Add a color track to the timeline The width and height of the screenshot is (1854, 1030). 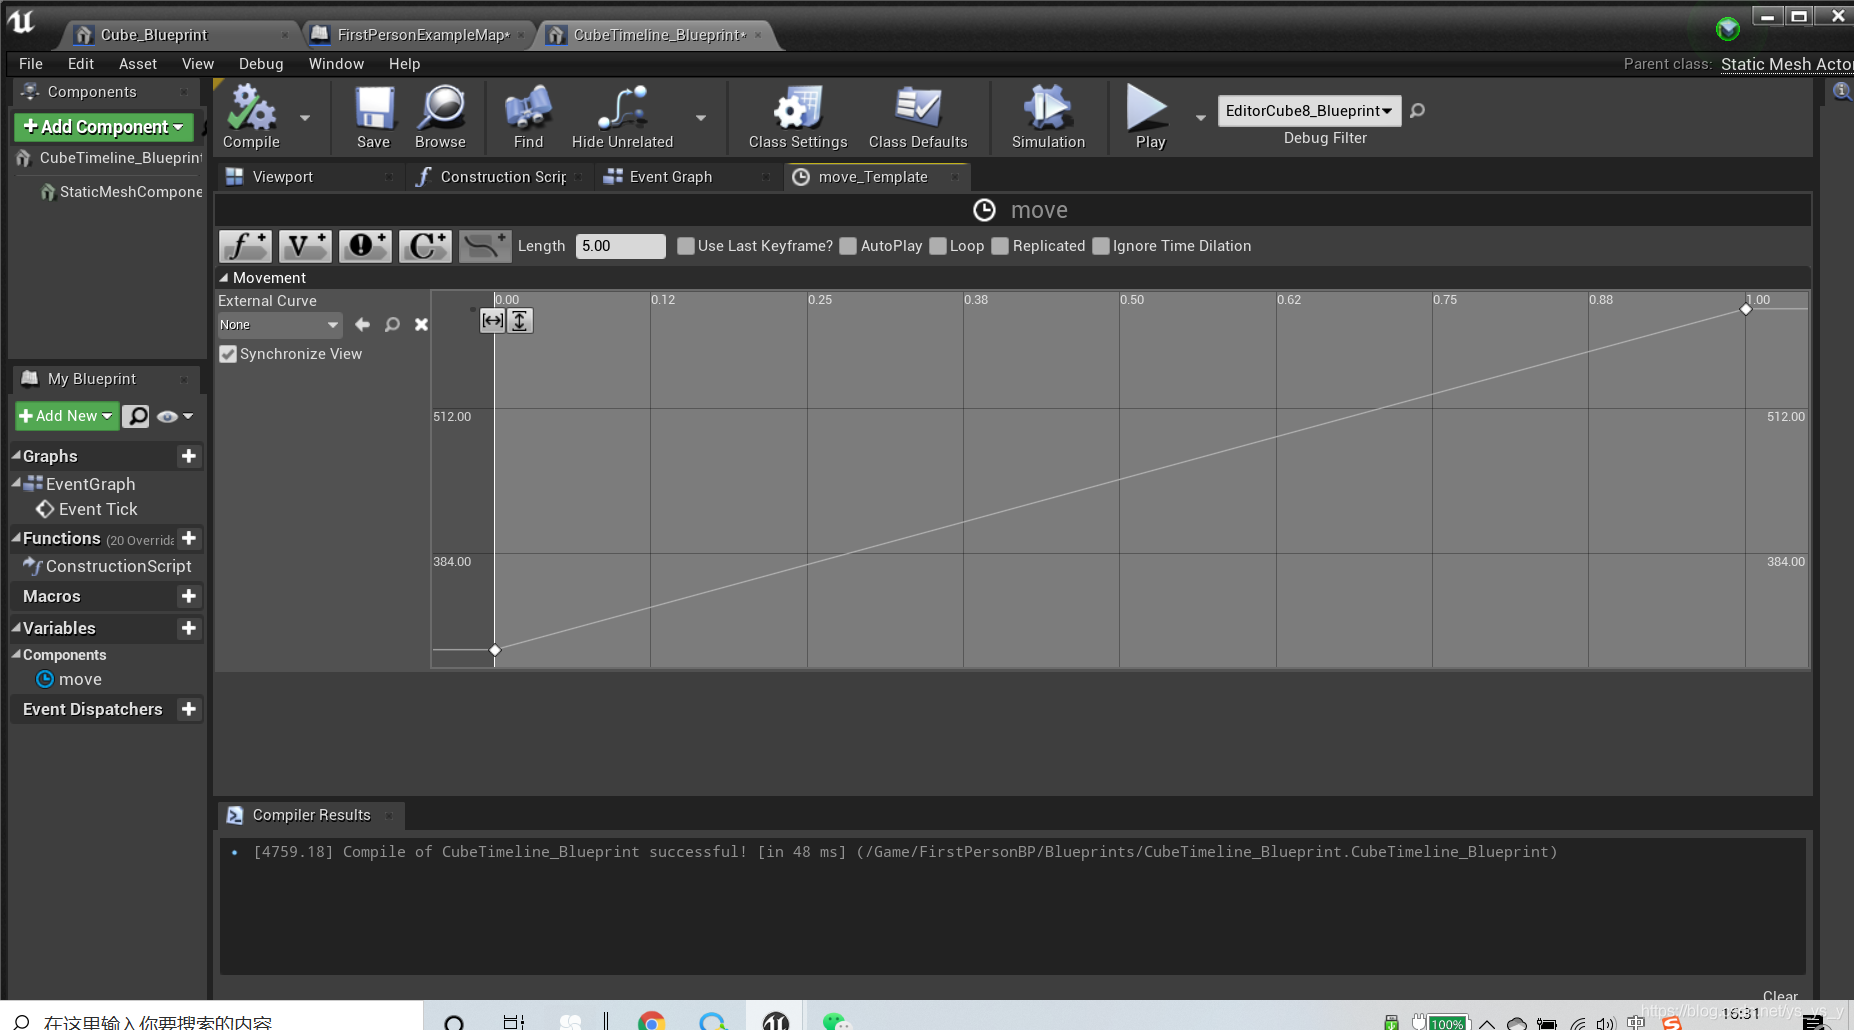[425, 246]
